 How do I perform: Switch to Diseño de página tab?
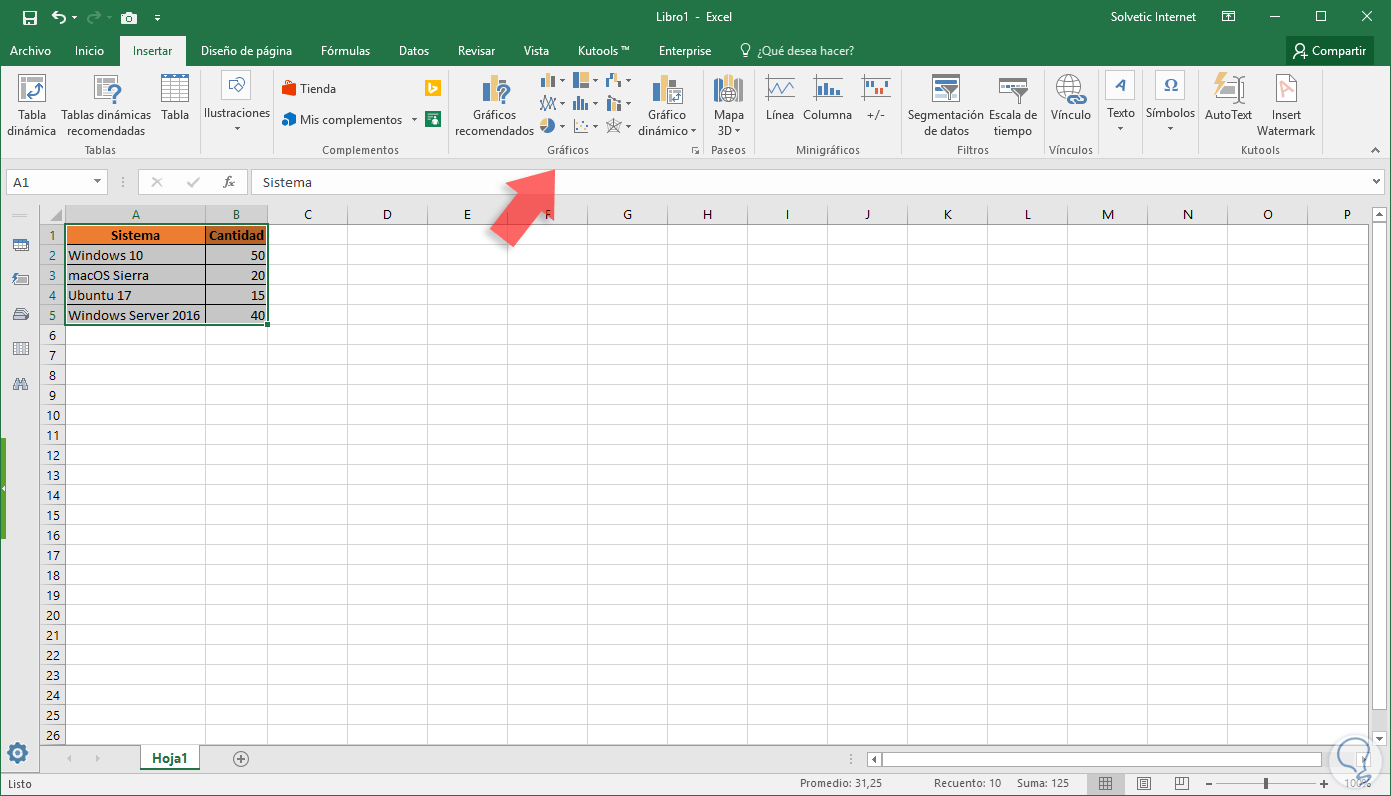[246, 51]
